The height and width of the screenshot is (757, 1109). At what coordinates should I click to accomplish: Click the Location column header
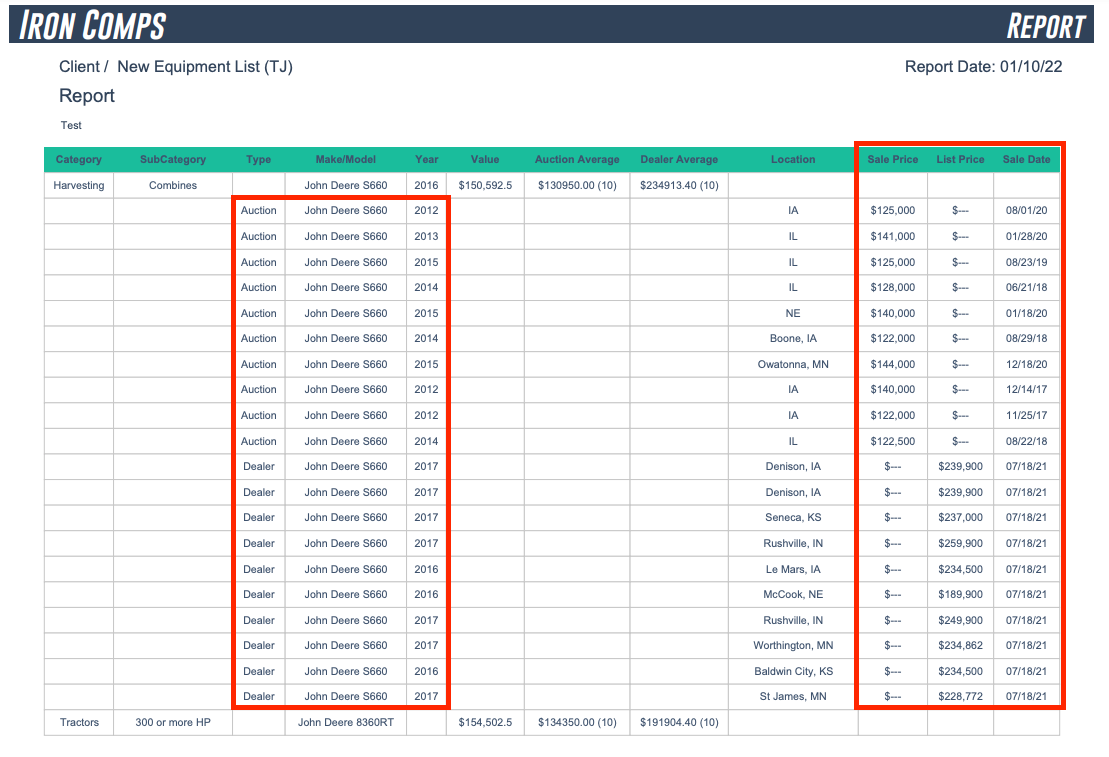pyautogui.click(x=793, y=159)
